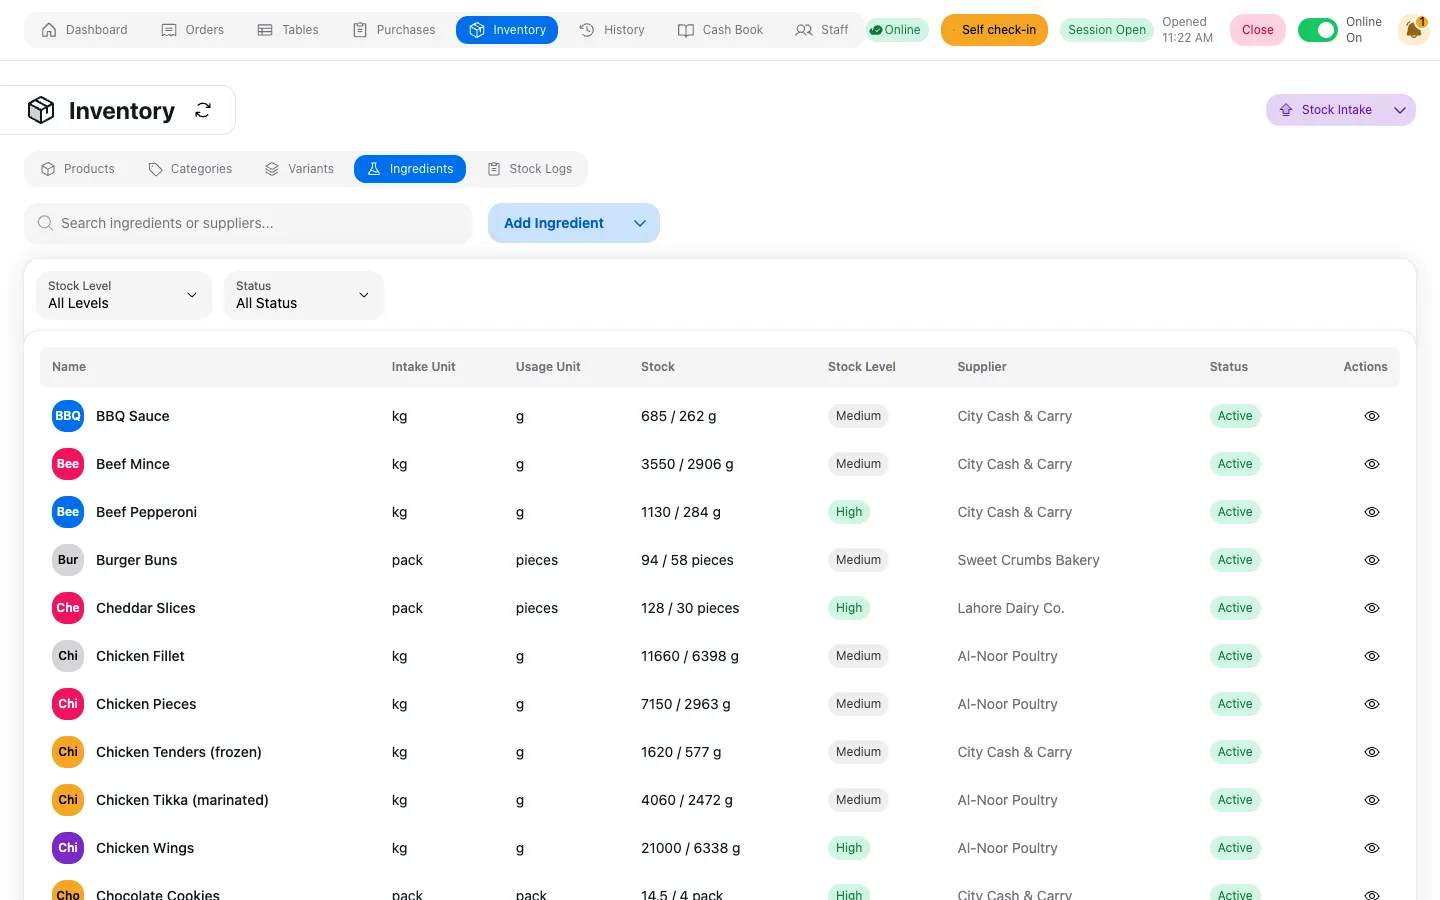Click the Chicken Wings avatar badge
The image size is (1440, 900).
click(x=68, y=848)
